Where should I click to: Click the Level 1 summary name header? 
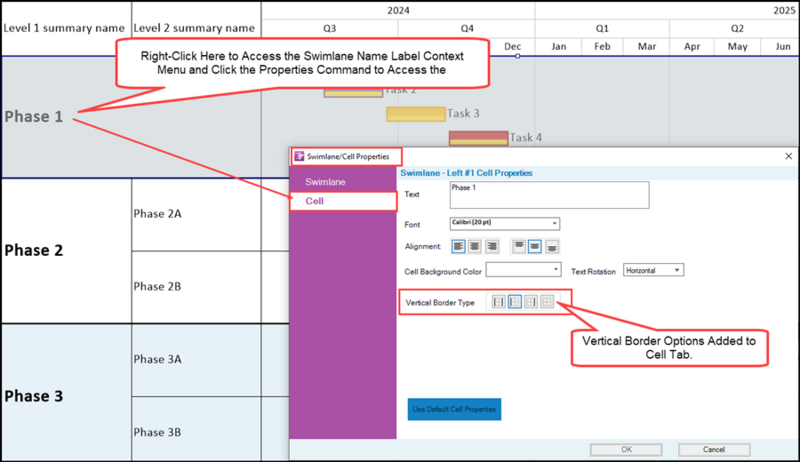click(x=64, y=28)
